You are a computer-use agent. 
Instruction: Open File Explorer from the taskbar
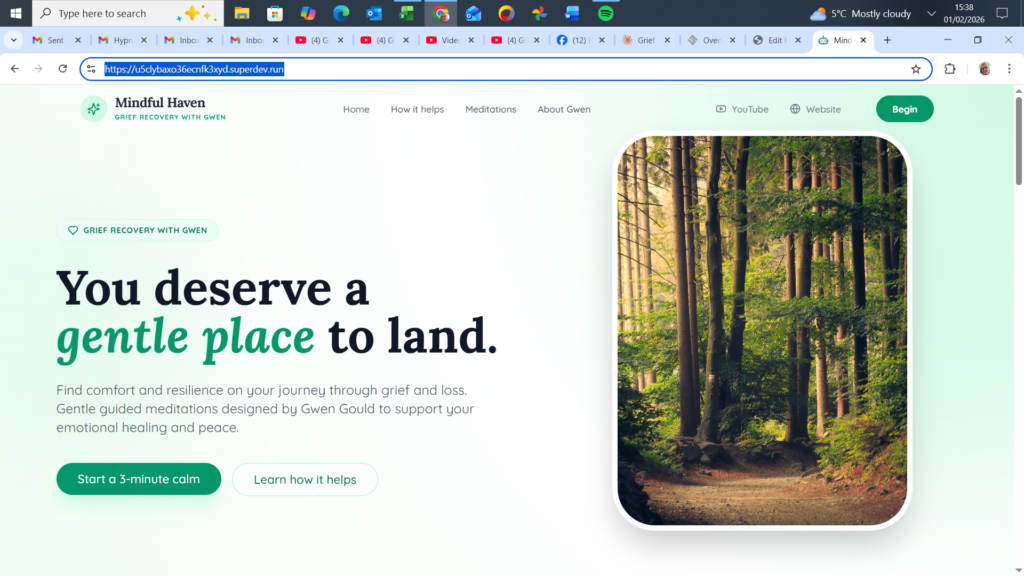point(242,14)
